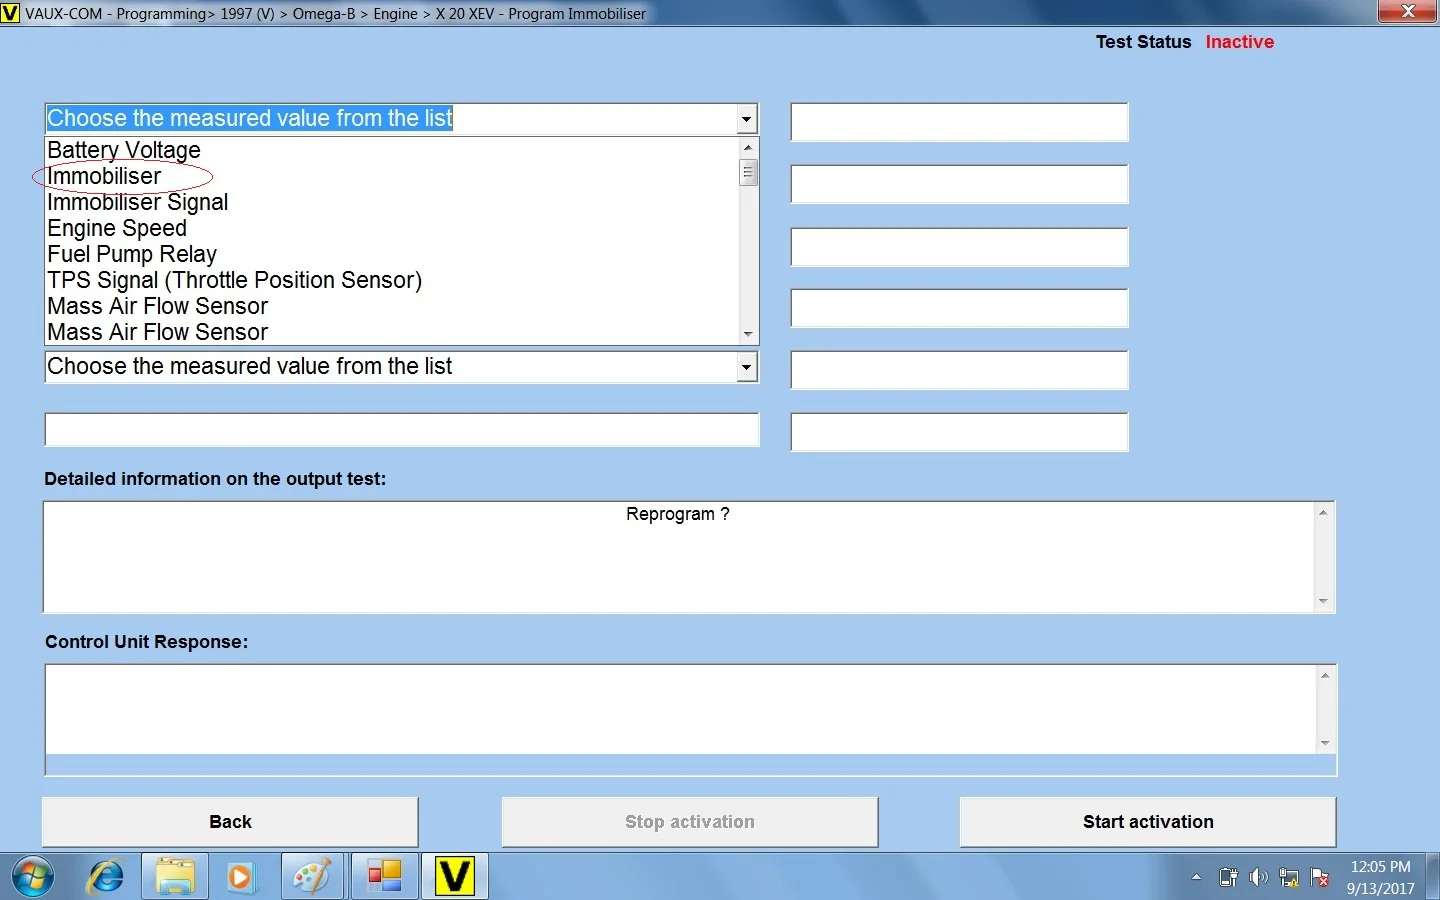Click the output test info scroll up arrow

coord(1323,513)
